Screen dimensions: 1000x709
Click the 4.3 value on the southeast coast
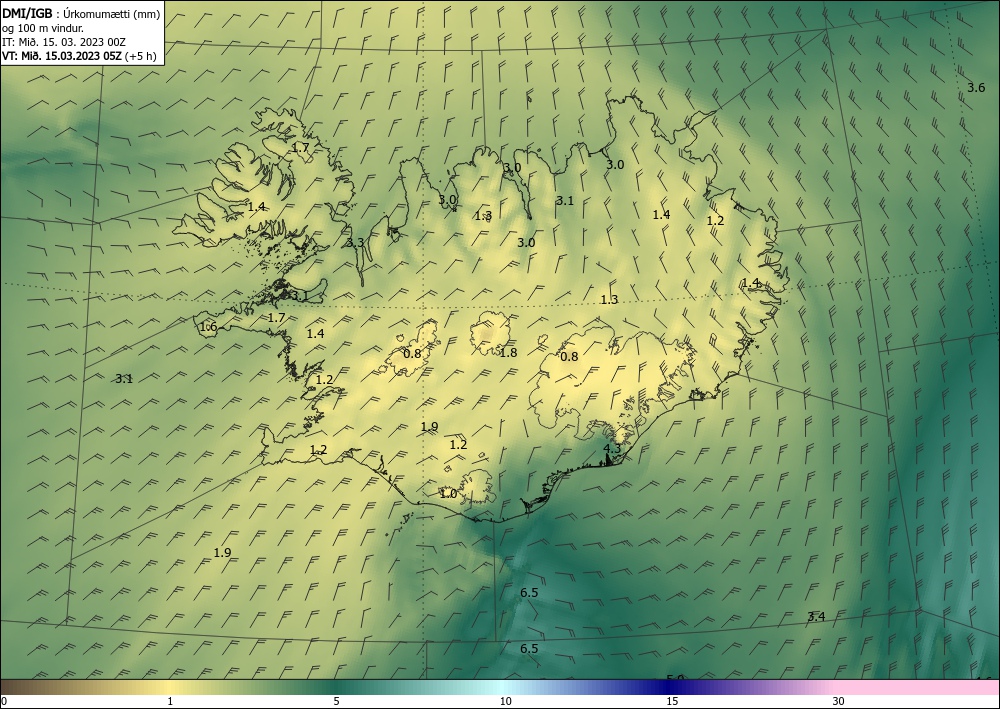click(612, 449)
